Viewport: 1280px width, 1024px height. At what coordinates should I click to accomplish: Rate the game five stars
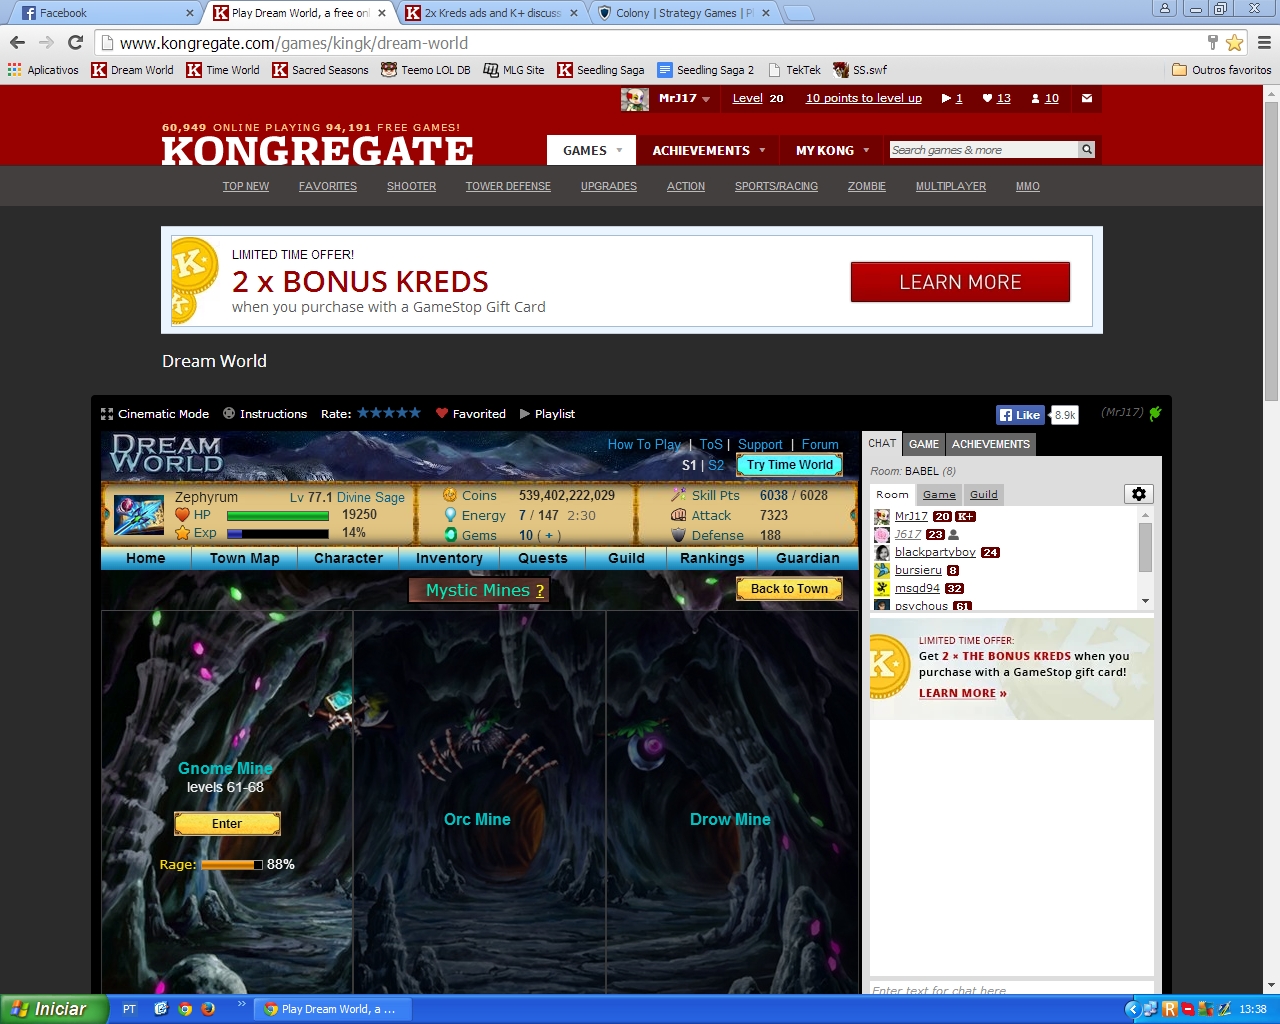pos(415,413)
